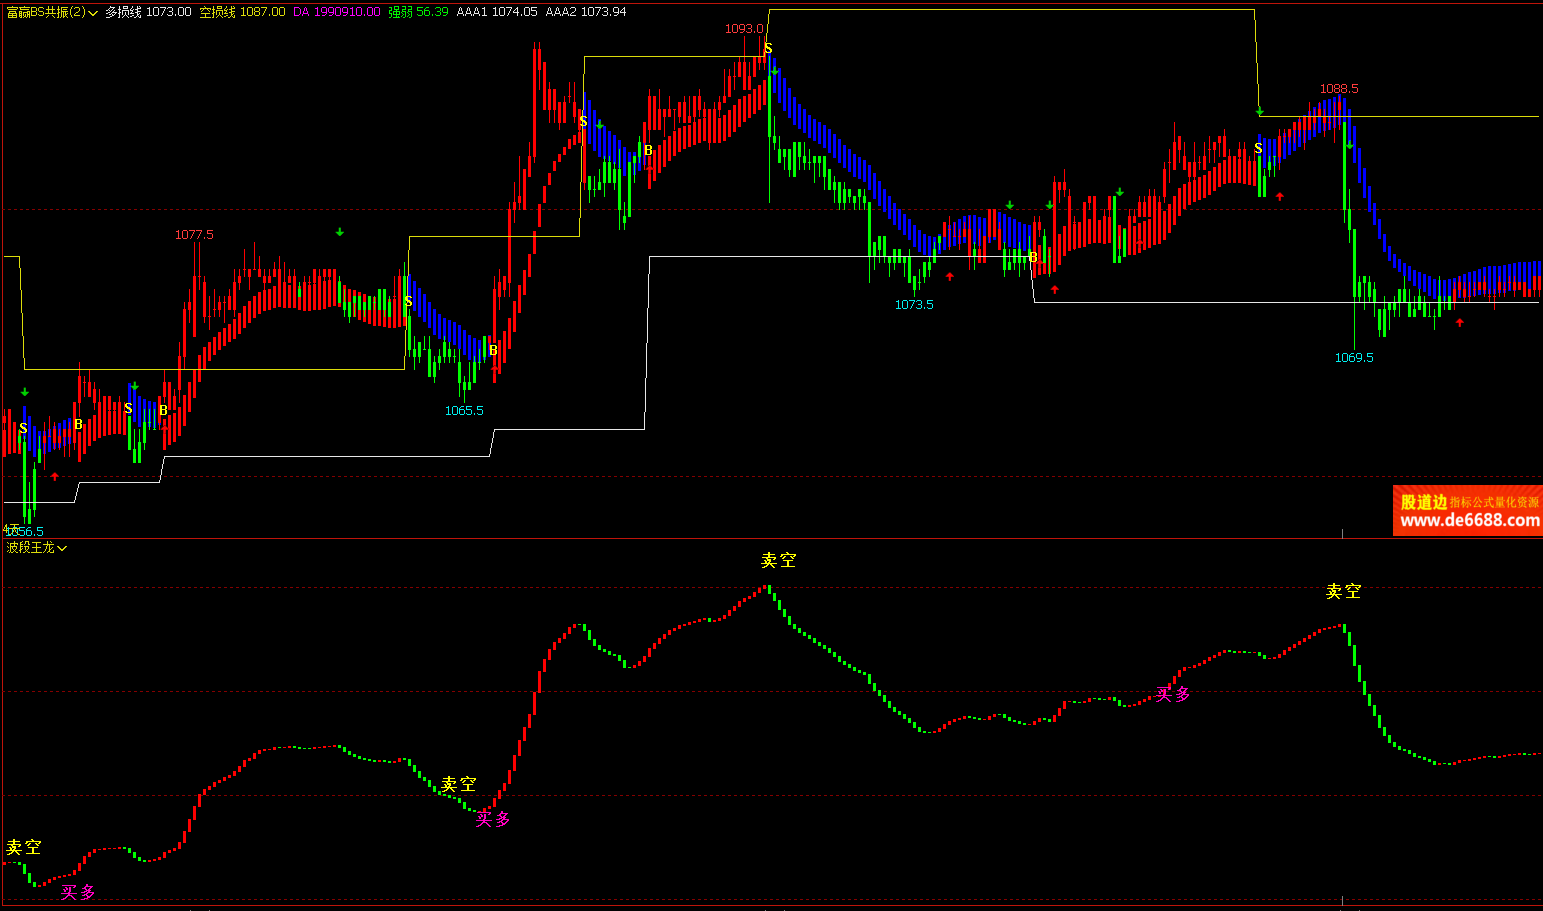Click the S sell marker below 1093.0
The height and width of the screenshot is (911, 1543).
(x=768, y=49)
